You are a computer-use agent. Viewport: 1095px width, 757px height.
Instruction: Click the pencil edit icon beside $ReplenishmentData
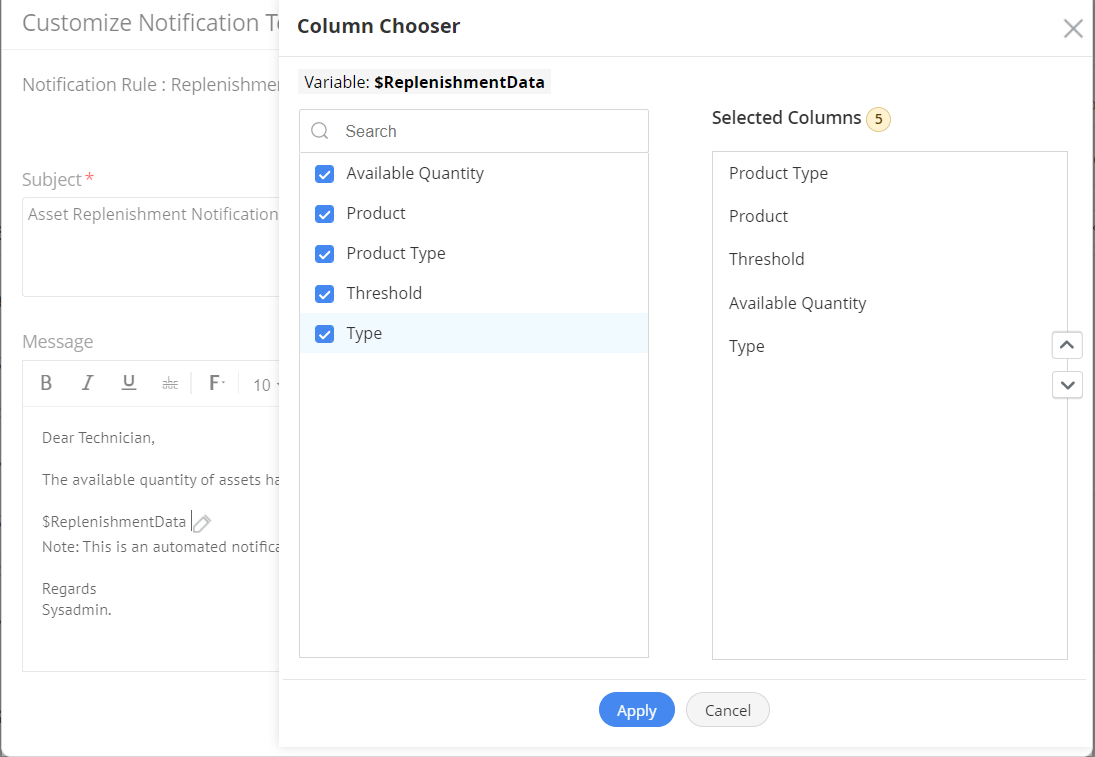[202, 523]
